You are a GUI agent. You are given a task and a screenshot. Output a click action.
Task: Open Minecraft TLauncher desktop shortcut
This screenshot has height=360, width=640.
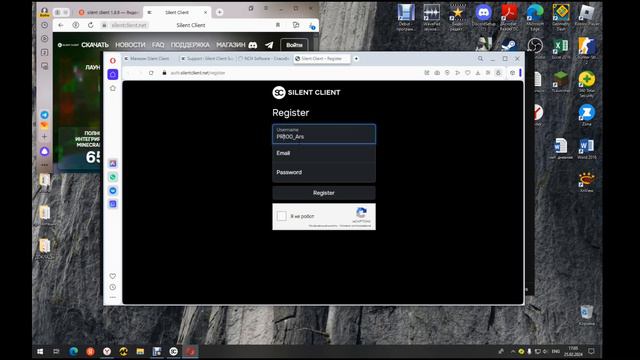[561, 82]
